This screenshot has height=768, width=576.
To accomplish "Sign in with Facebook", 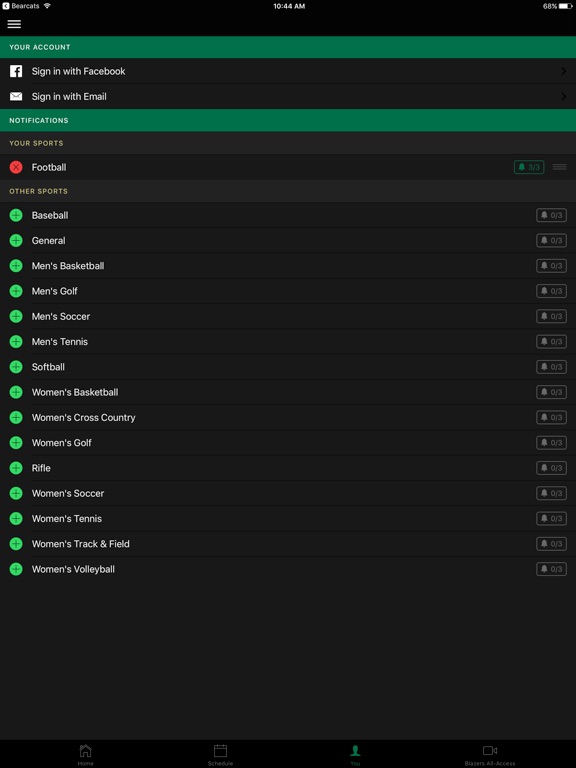I will coord(288,71).
